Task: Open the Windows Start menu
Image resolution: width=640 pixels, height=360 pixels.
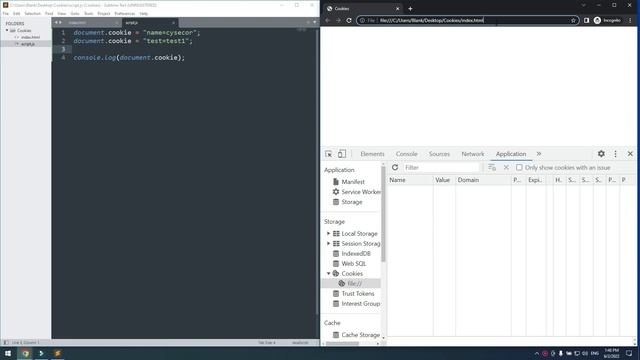Action: [8, 353]
